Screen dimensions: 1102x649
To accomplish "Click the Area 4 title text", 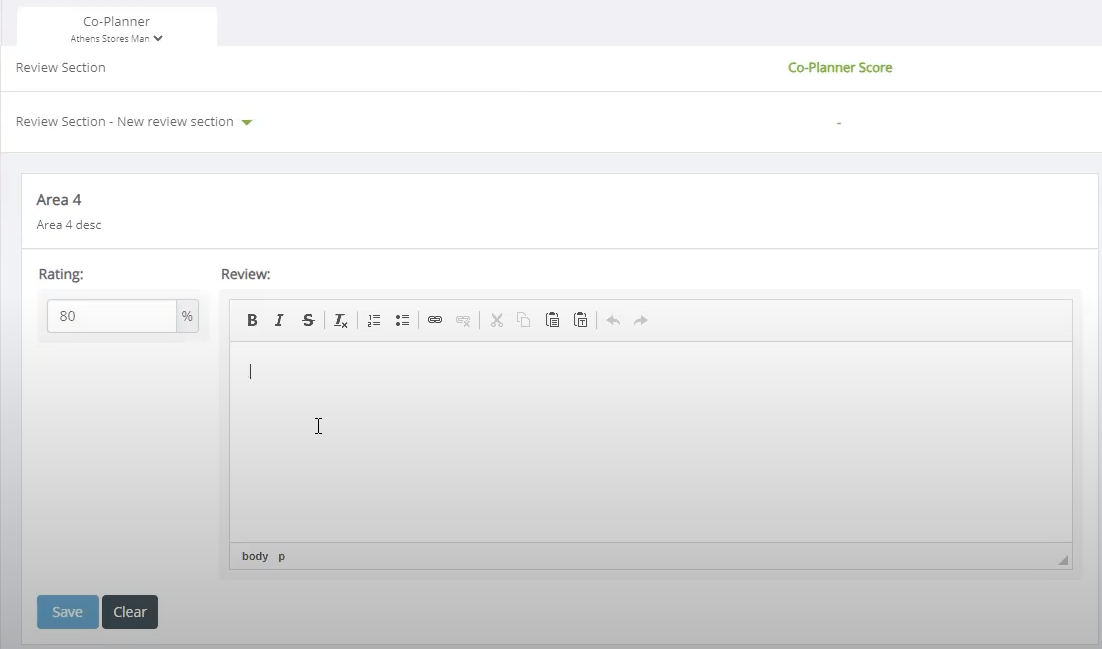I will [59, 200].
